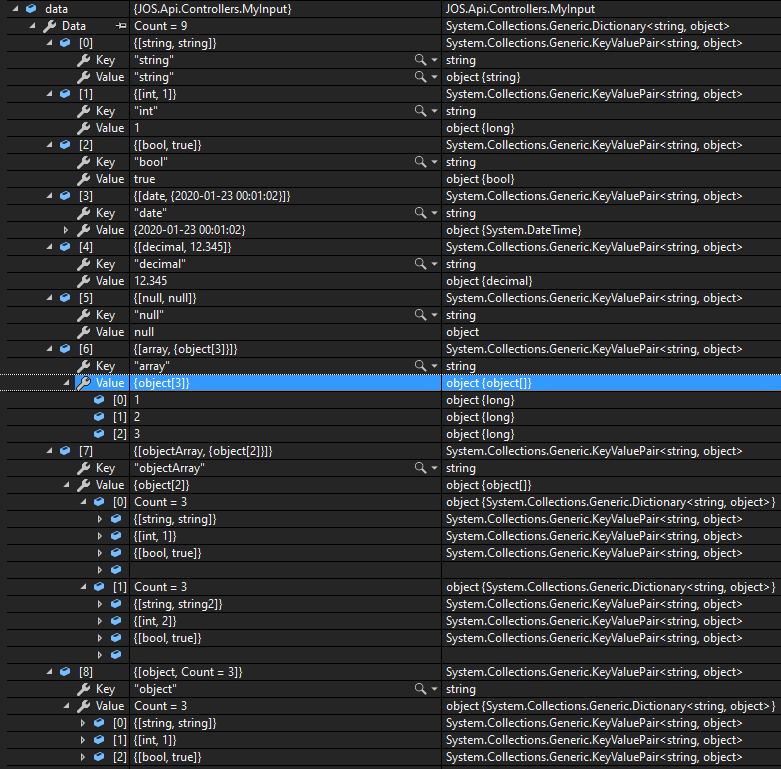
Task: Collapse the [6] array entry
Action: [49, 349]
